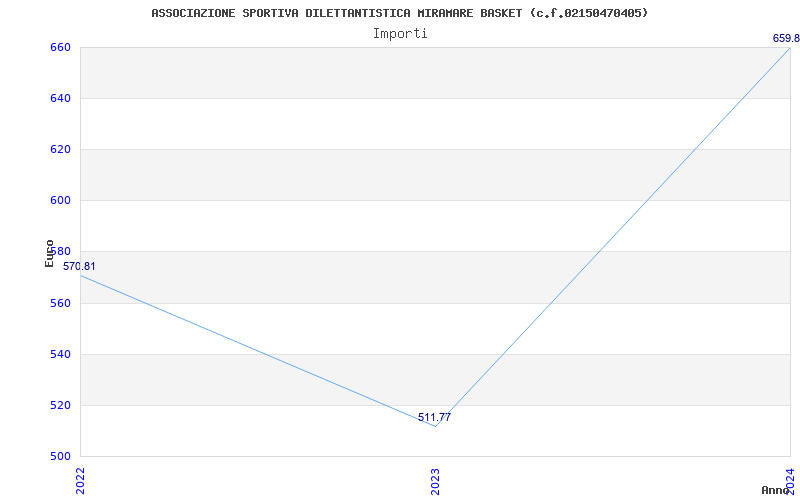
Task: Click the 2022 x-axis label
Action: click(x=80, y=481)
